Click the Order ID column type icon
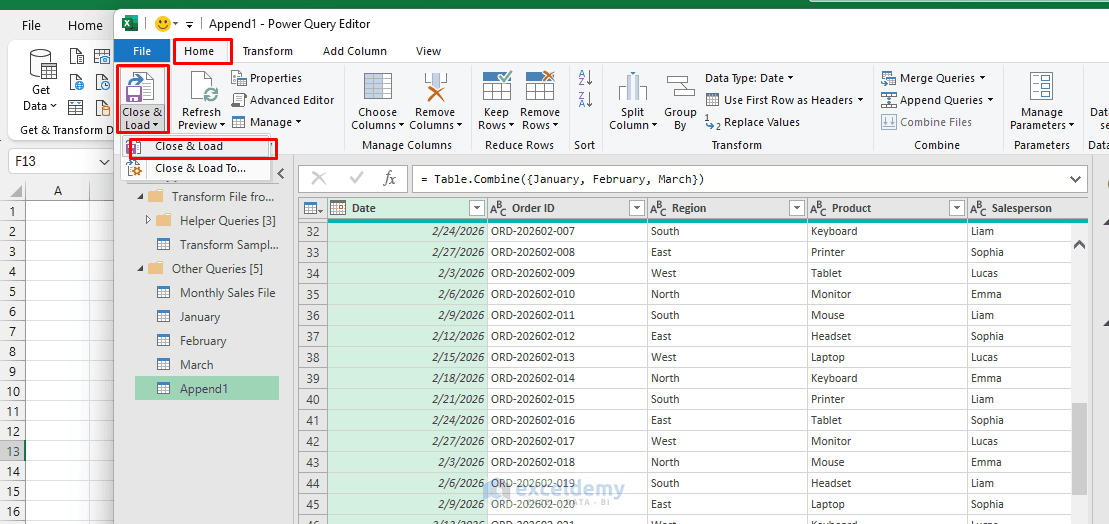The width and height of the screenshot is (1109, 524). point(499,208)
